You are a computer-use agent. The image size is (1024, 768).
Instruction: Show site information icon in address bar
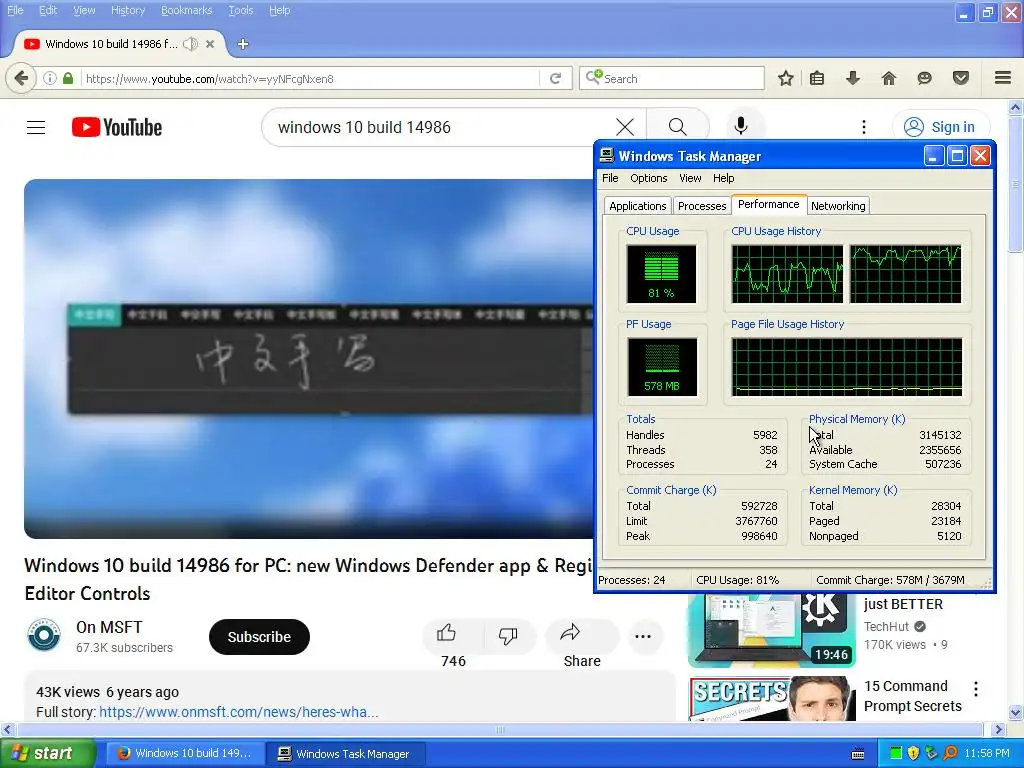50,78
